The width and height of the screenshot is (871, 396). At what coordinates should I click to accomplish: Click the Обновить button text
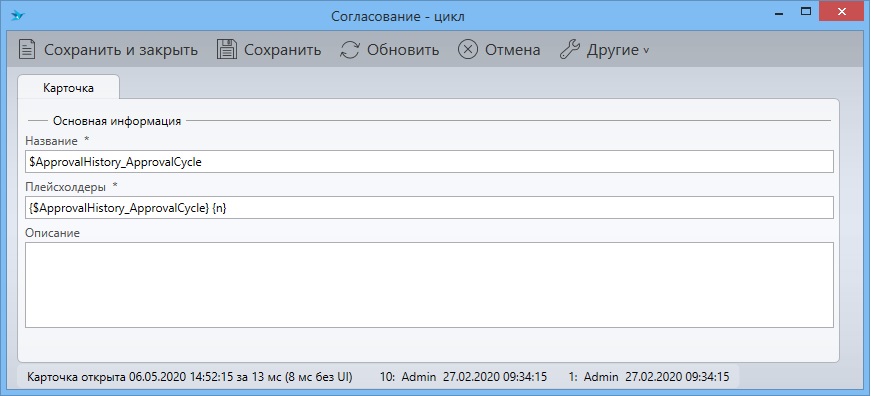point(403,50)
